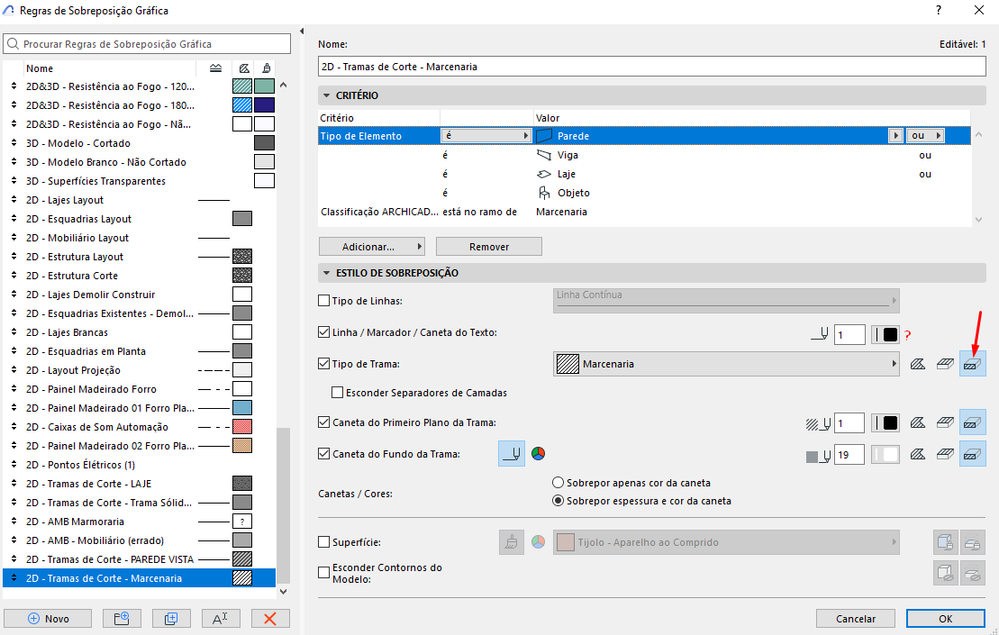Delete the selected rule with red X
The width and height of the screenshot is (999, 635).
click(270, 618)
